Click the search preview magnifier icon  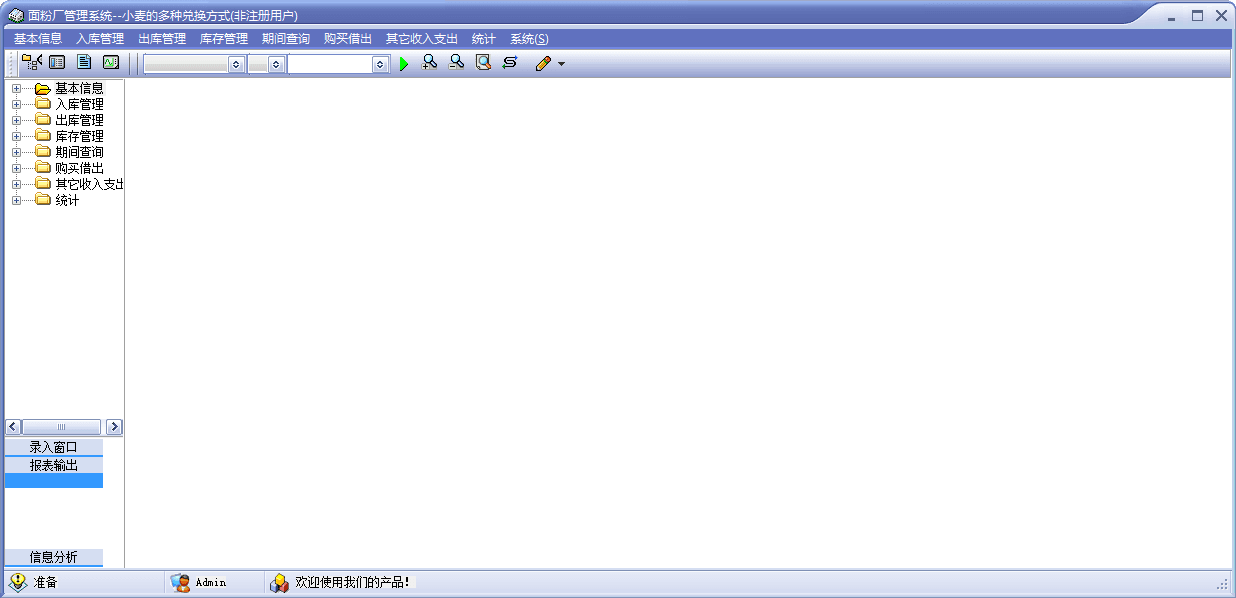[x=483, y=63]
